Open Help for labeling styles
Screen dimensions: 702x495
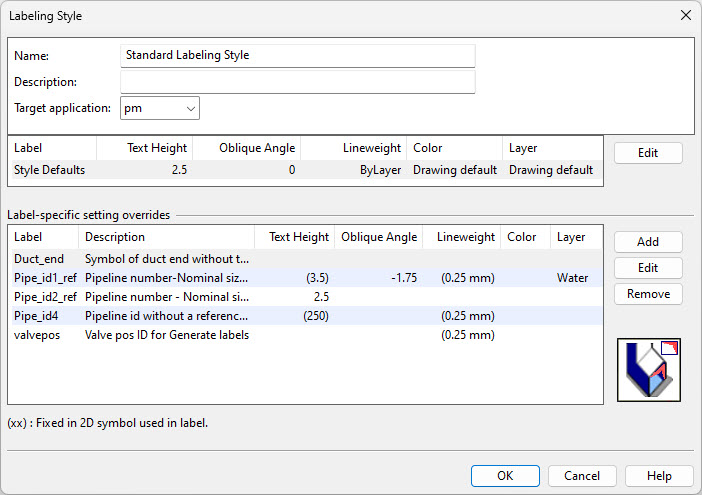tap(659, 476)
